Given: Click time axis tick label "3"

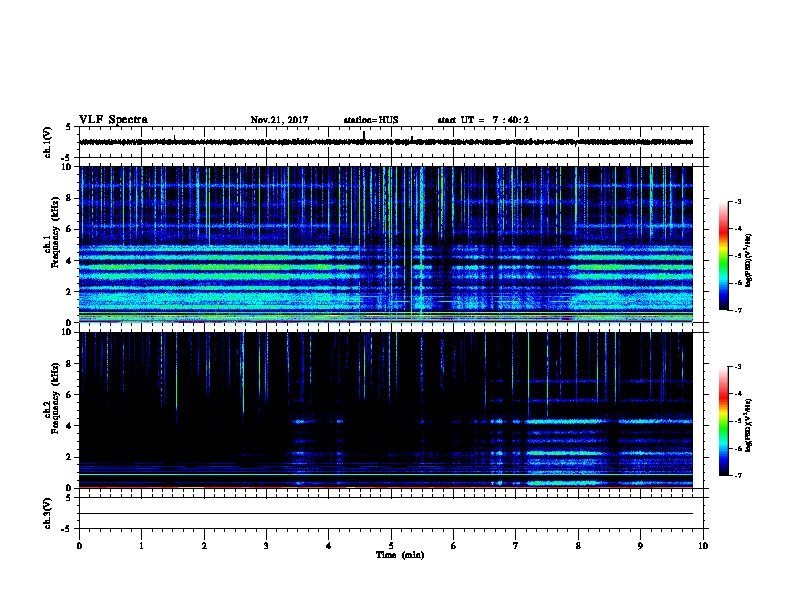Looking at the screenshot, I should pos(266,546).
